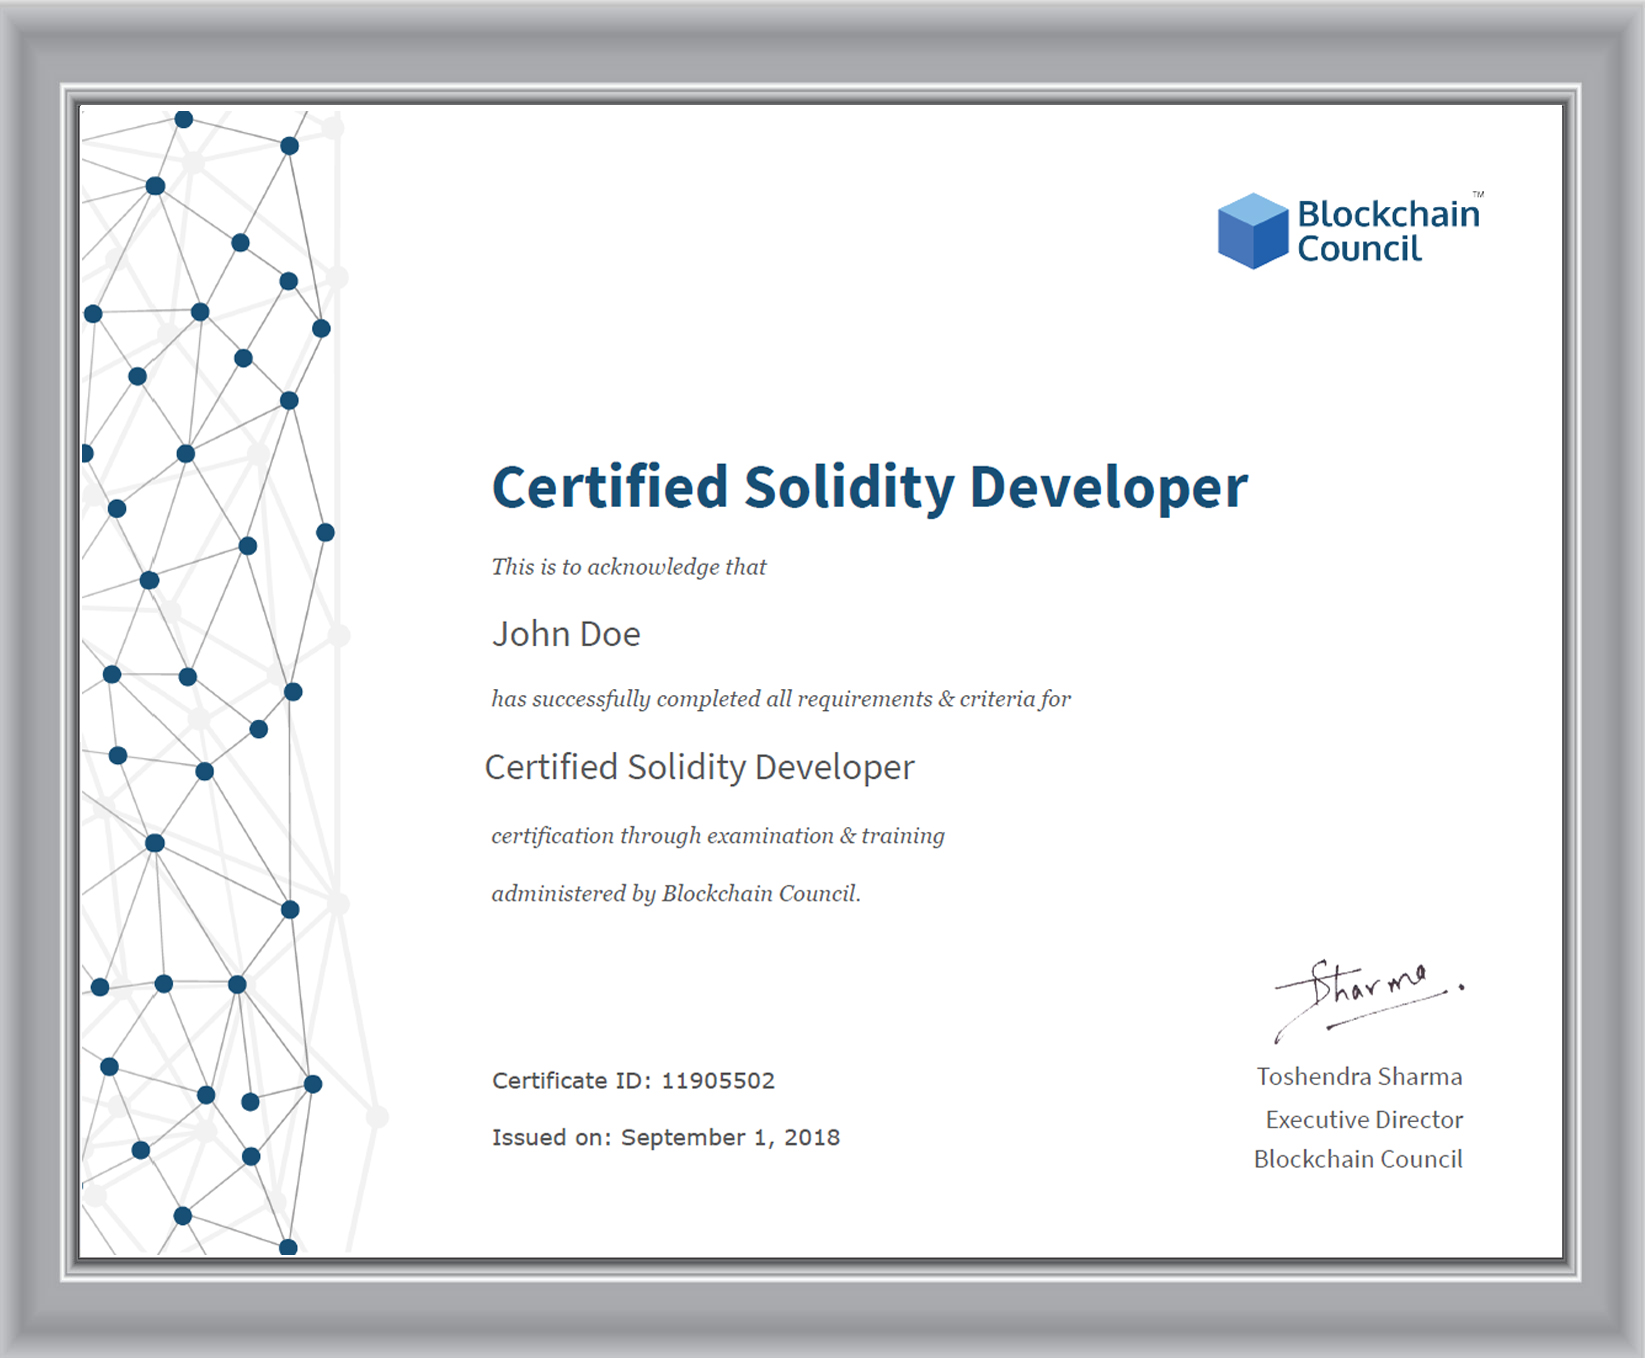Click the name 'Toshendra Sharma'

pyautogui.click(x=1359, y=1077)
